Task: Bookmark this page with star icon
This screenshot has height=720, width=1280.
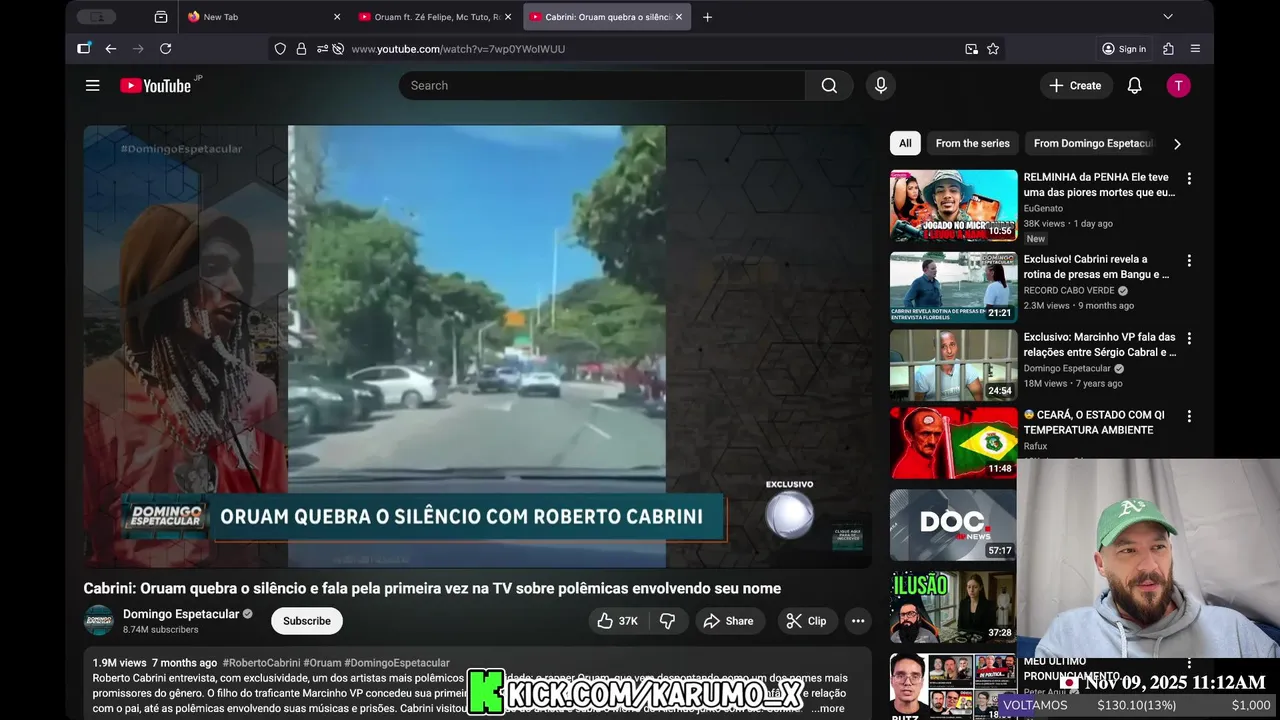Action: pos(993,49)
